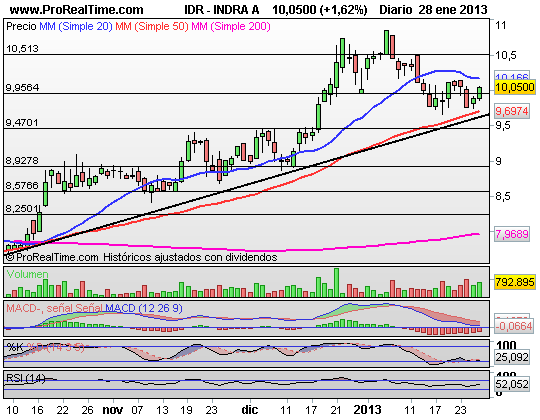The image size is (540, 420).
Task: Click the 9,9564 horizontal level label
Action: pos(22,87)
